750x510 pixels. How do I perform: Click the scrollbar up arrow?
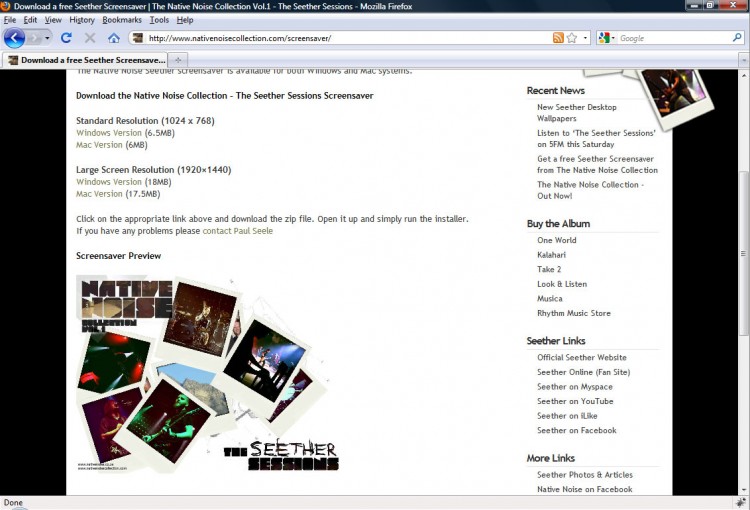point(744,75)
